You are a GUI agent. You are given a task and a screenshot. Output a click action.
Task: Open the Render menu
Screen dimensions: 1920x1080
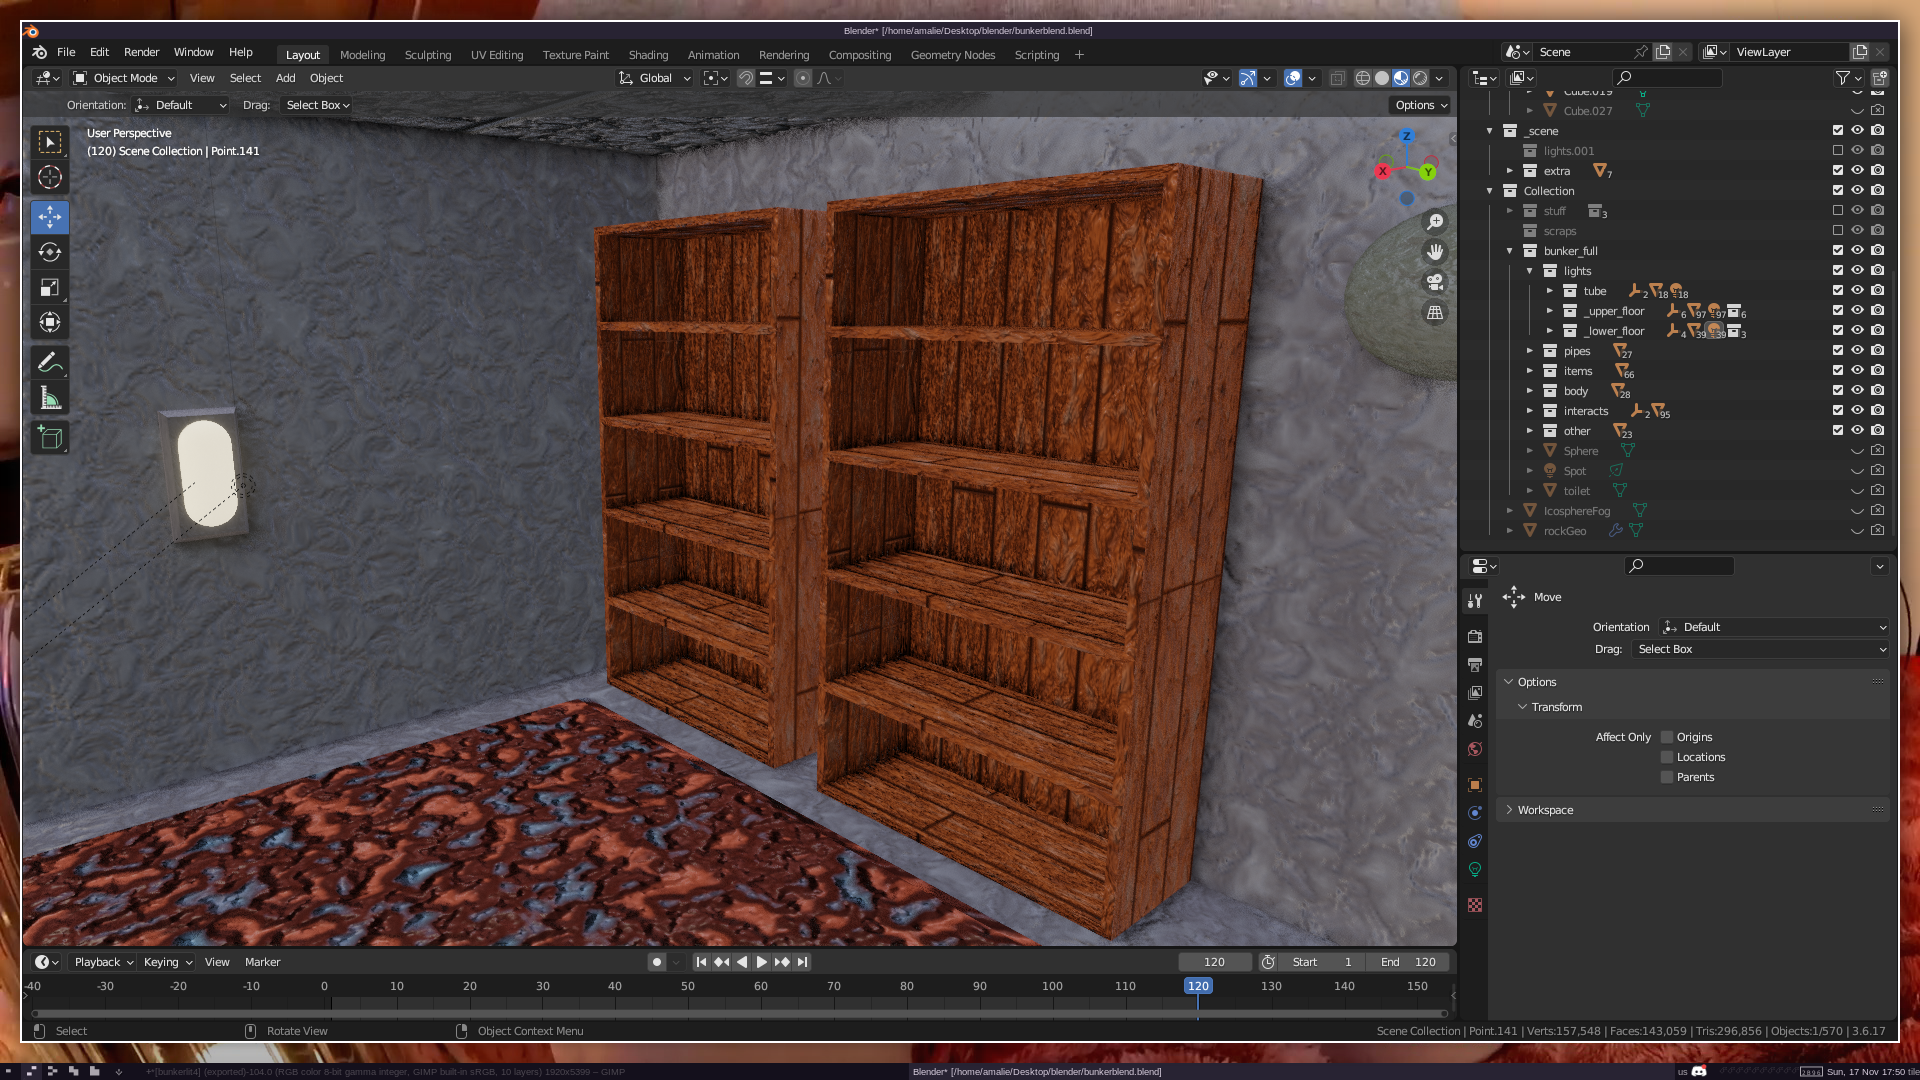click(x=141, y=52)
